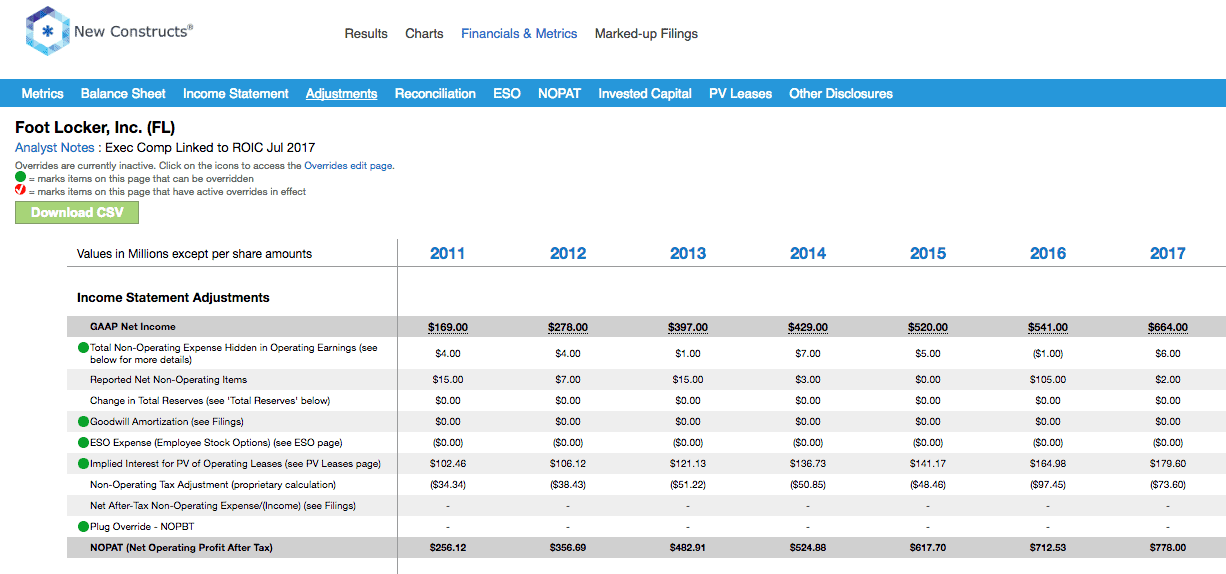
Task: Click the 2013 year column header
Action: (687, 254)
